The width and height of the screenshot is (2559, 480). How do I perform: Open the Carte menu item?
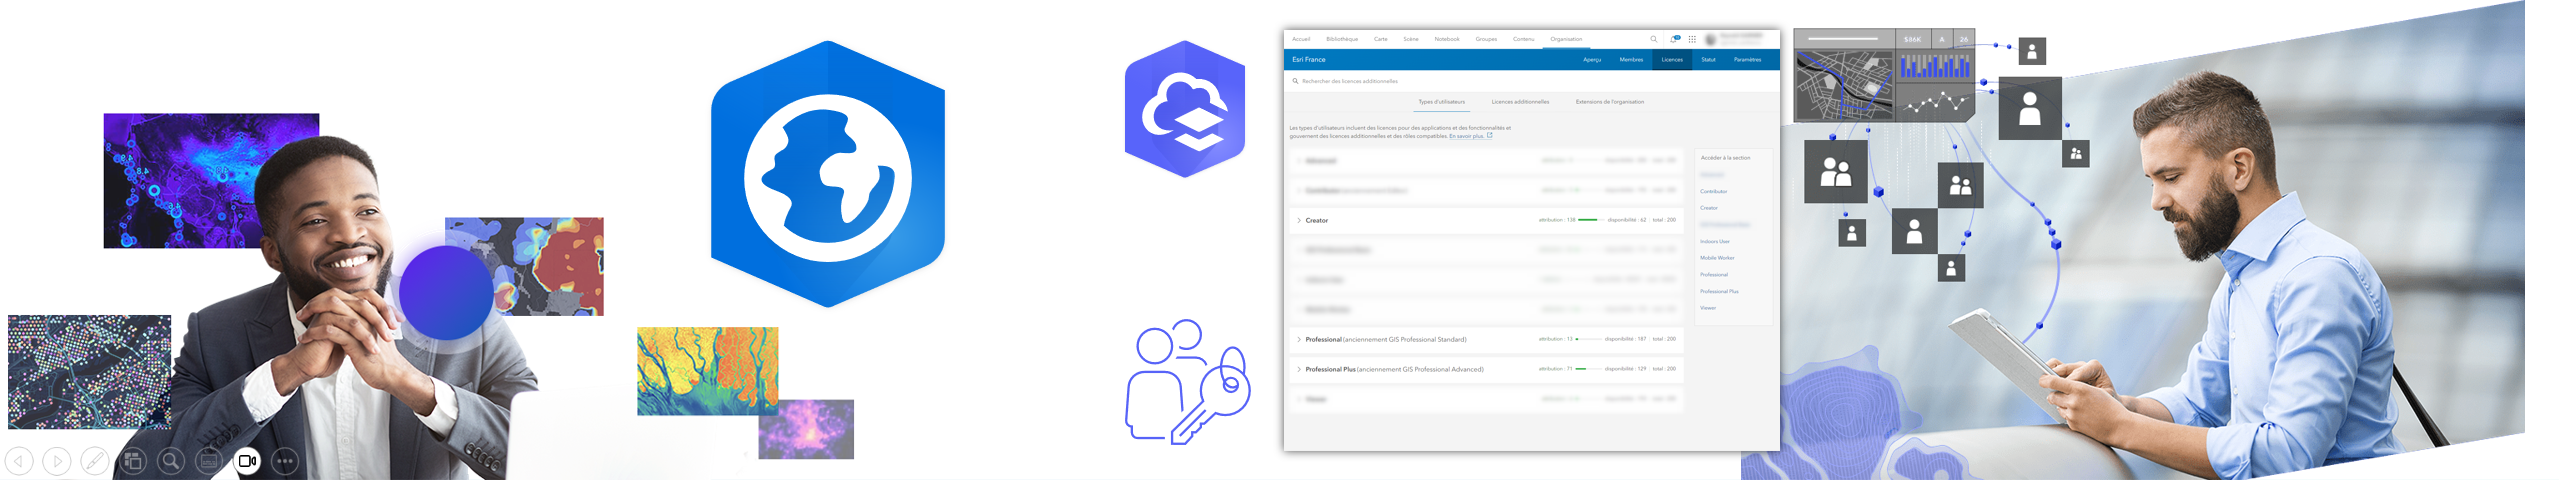point(1380,39)
